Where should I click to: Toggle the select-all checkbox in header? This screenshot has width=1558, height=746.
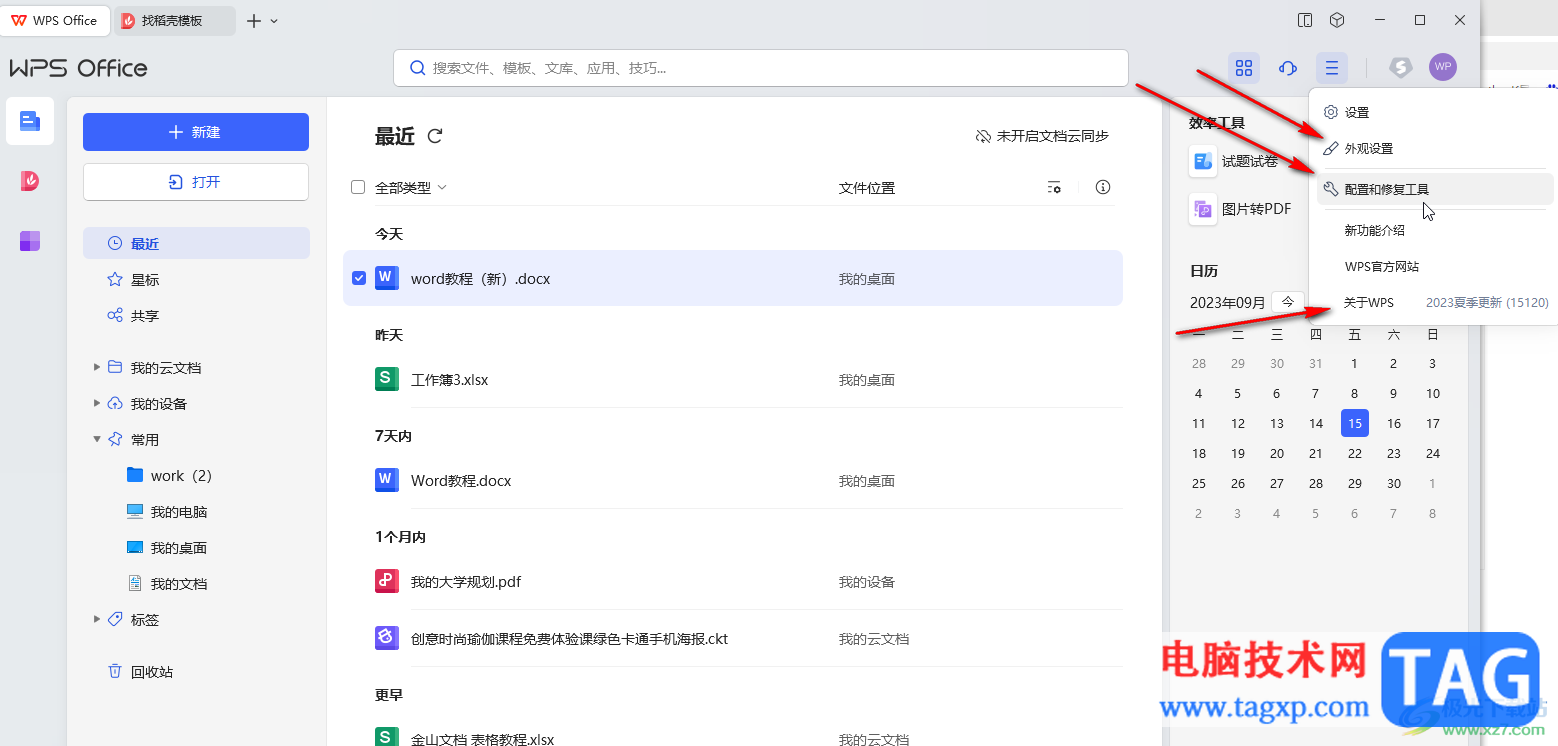pyautogui.click(x=358, y=187)
